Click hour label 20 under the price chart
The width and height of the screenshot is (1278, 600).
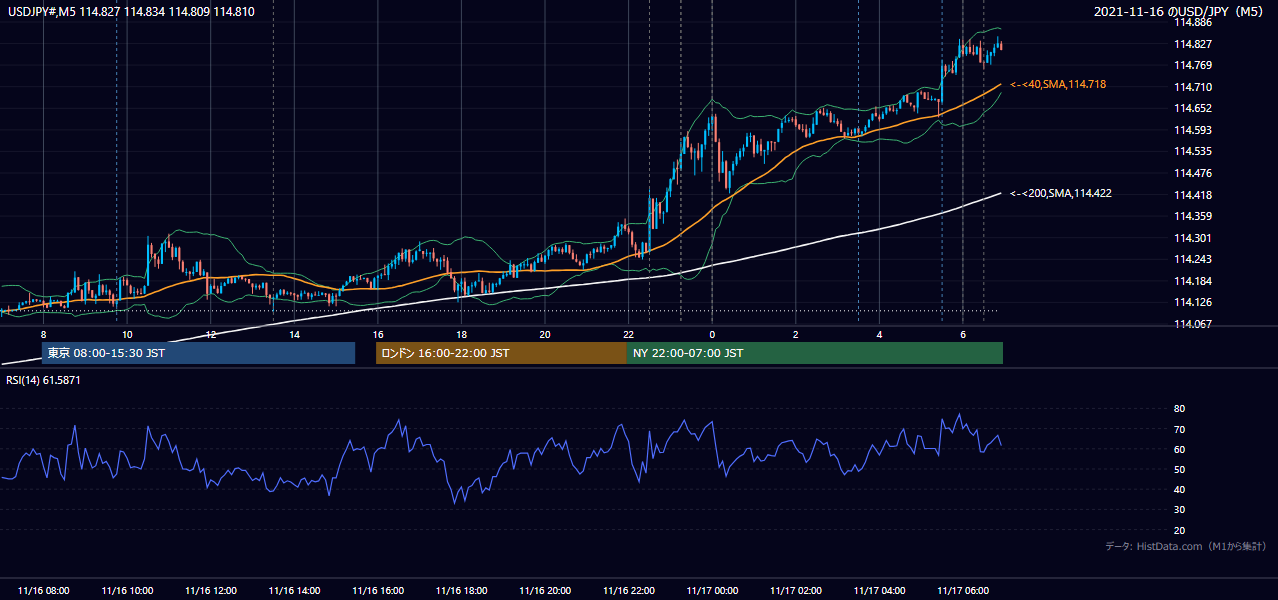(x=544, y=334)
